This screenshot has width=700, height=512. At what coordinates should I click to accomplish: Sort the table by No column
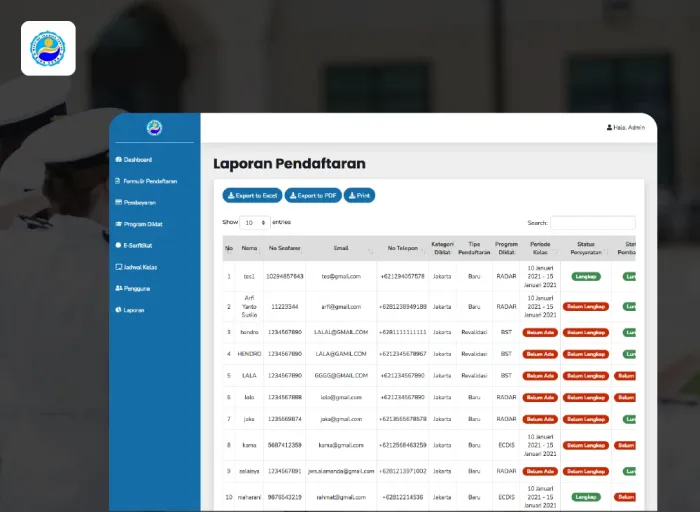229,248
